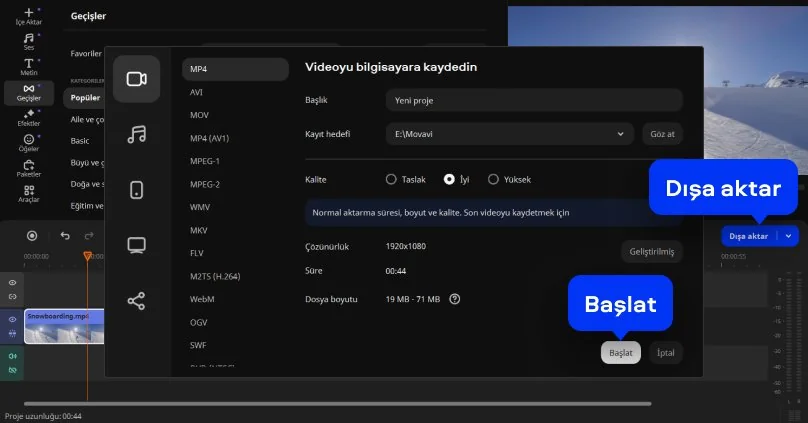This screenshot has height=423, width=808.
Task: Open the Geliştirilmiş advanced settings
Action: (651, 251)
